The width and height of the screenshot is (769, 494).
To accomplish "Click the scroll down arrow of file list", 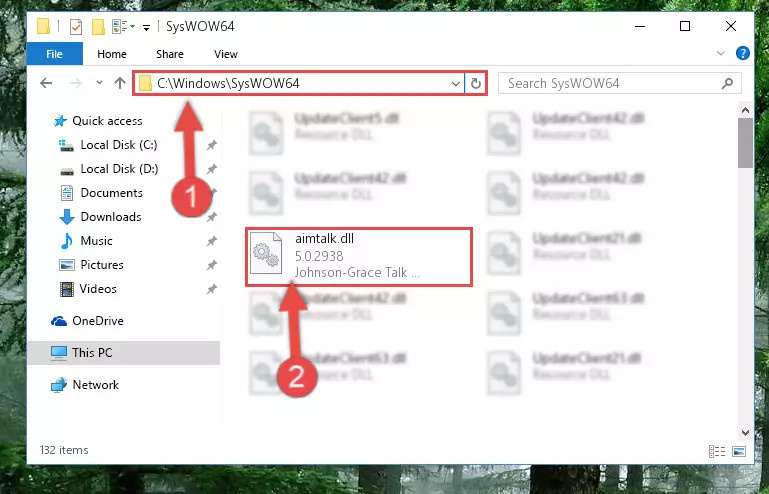I will point(745,433).
